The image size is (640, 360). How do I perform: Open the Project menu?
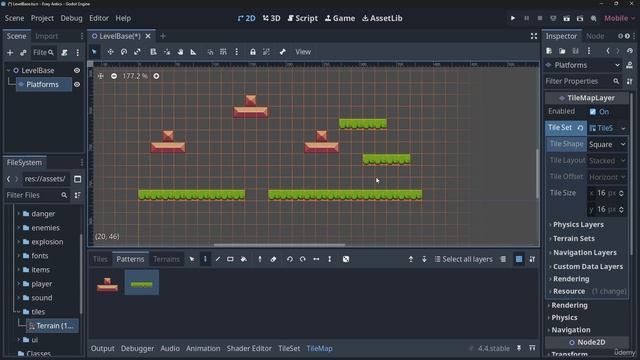(42, 18)
